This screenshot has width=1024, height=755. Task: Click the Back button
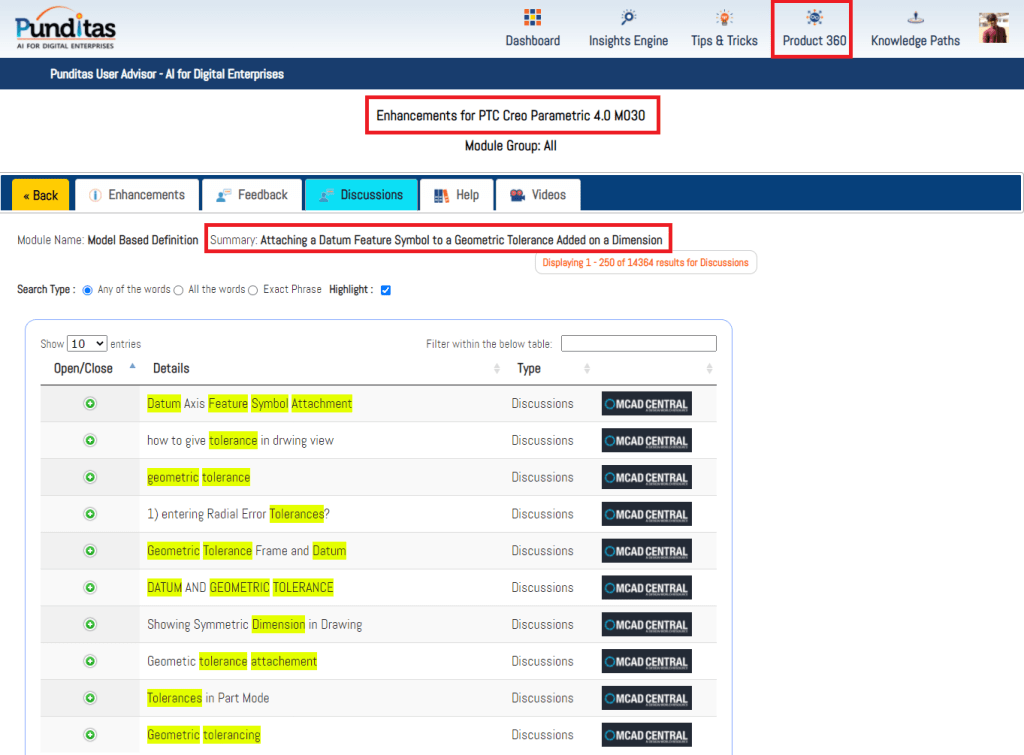coord(41,195)
